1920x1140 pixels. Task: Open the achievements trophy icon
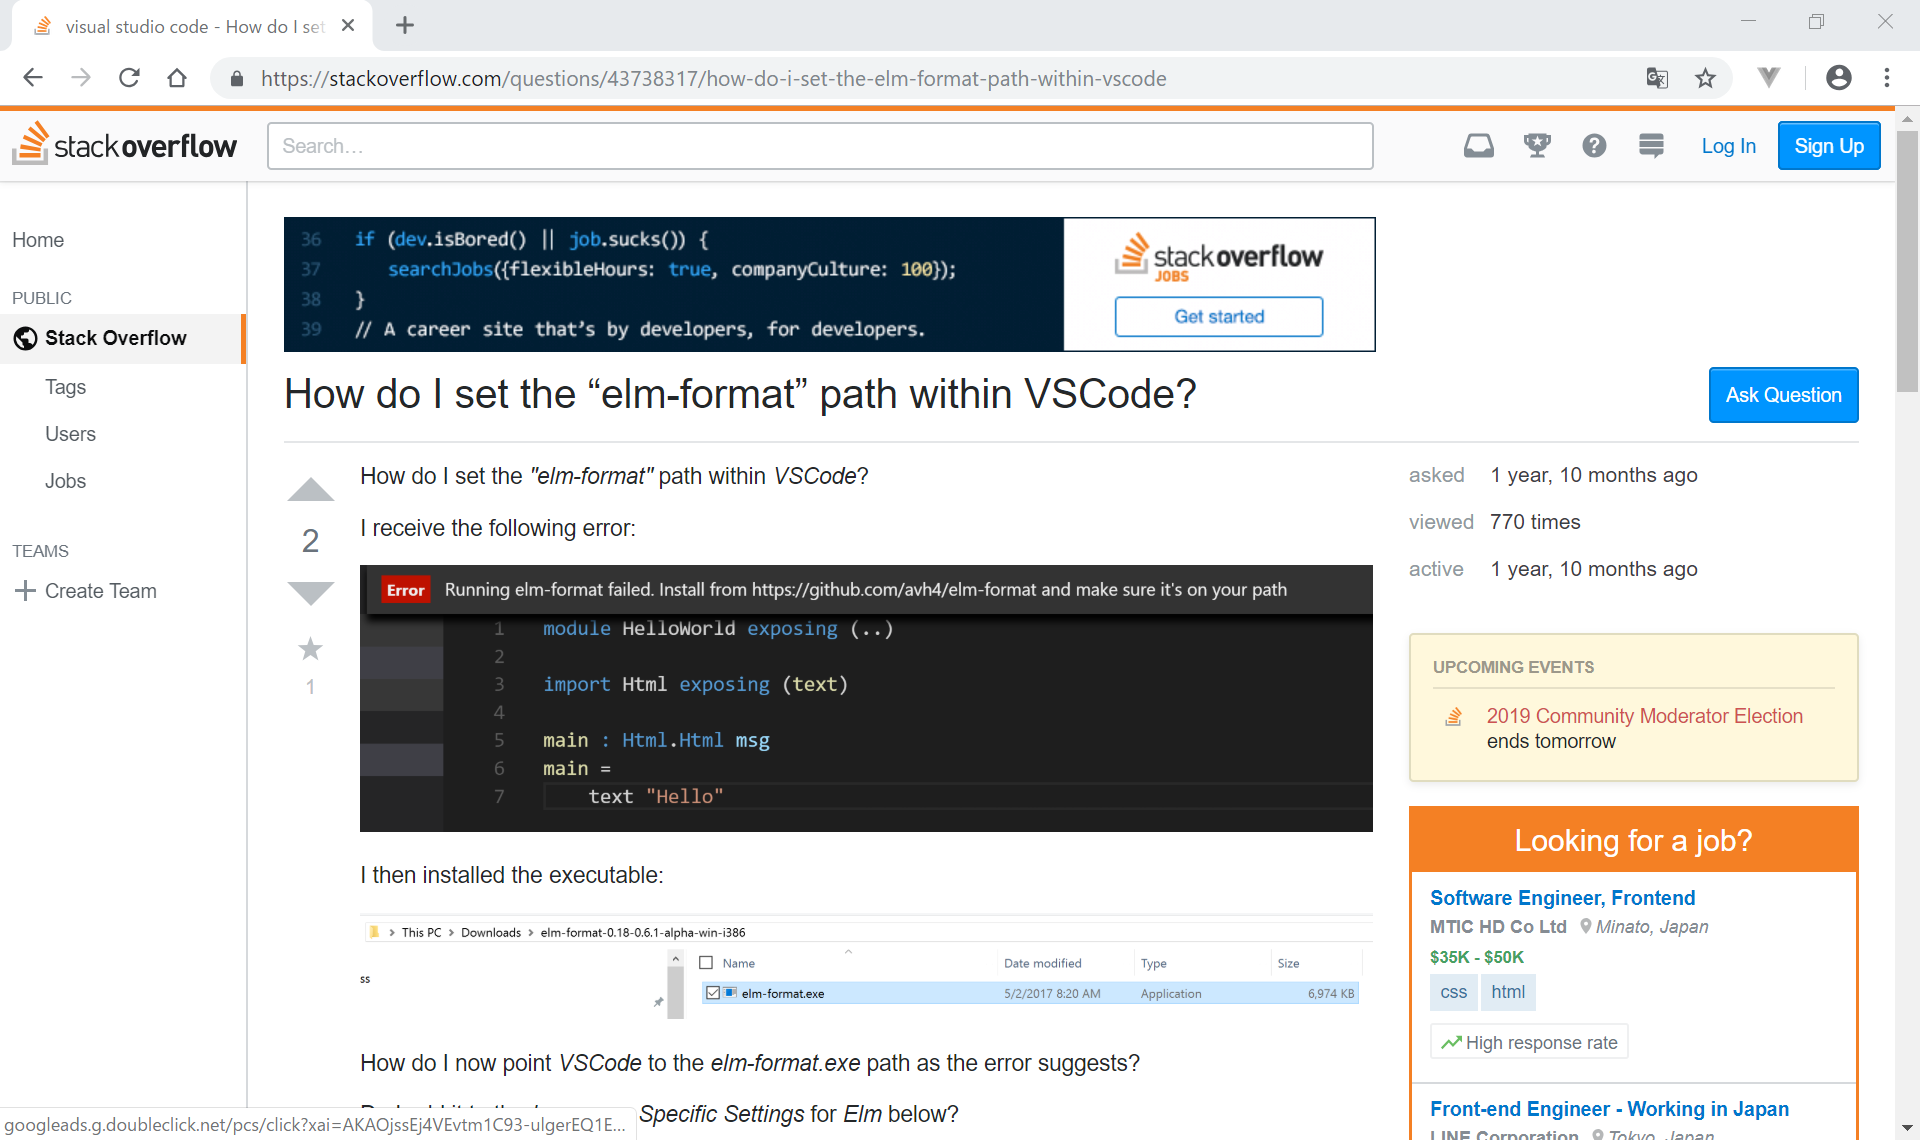tap(1537, 146)
